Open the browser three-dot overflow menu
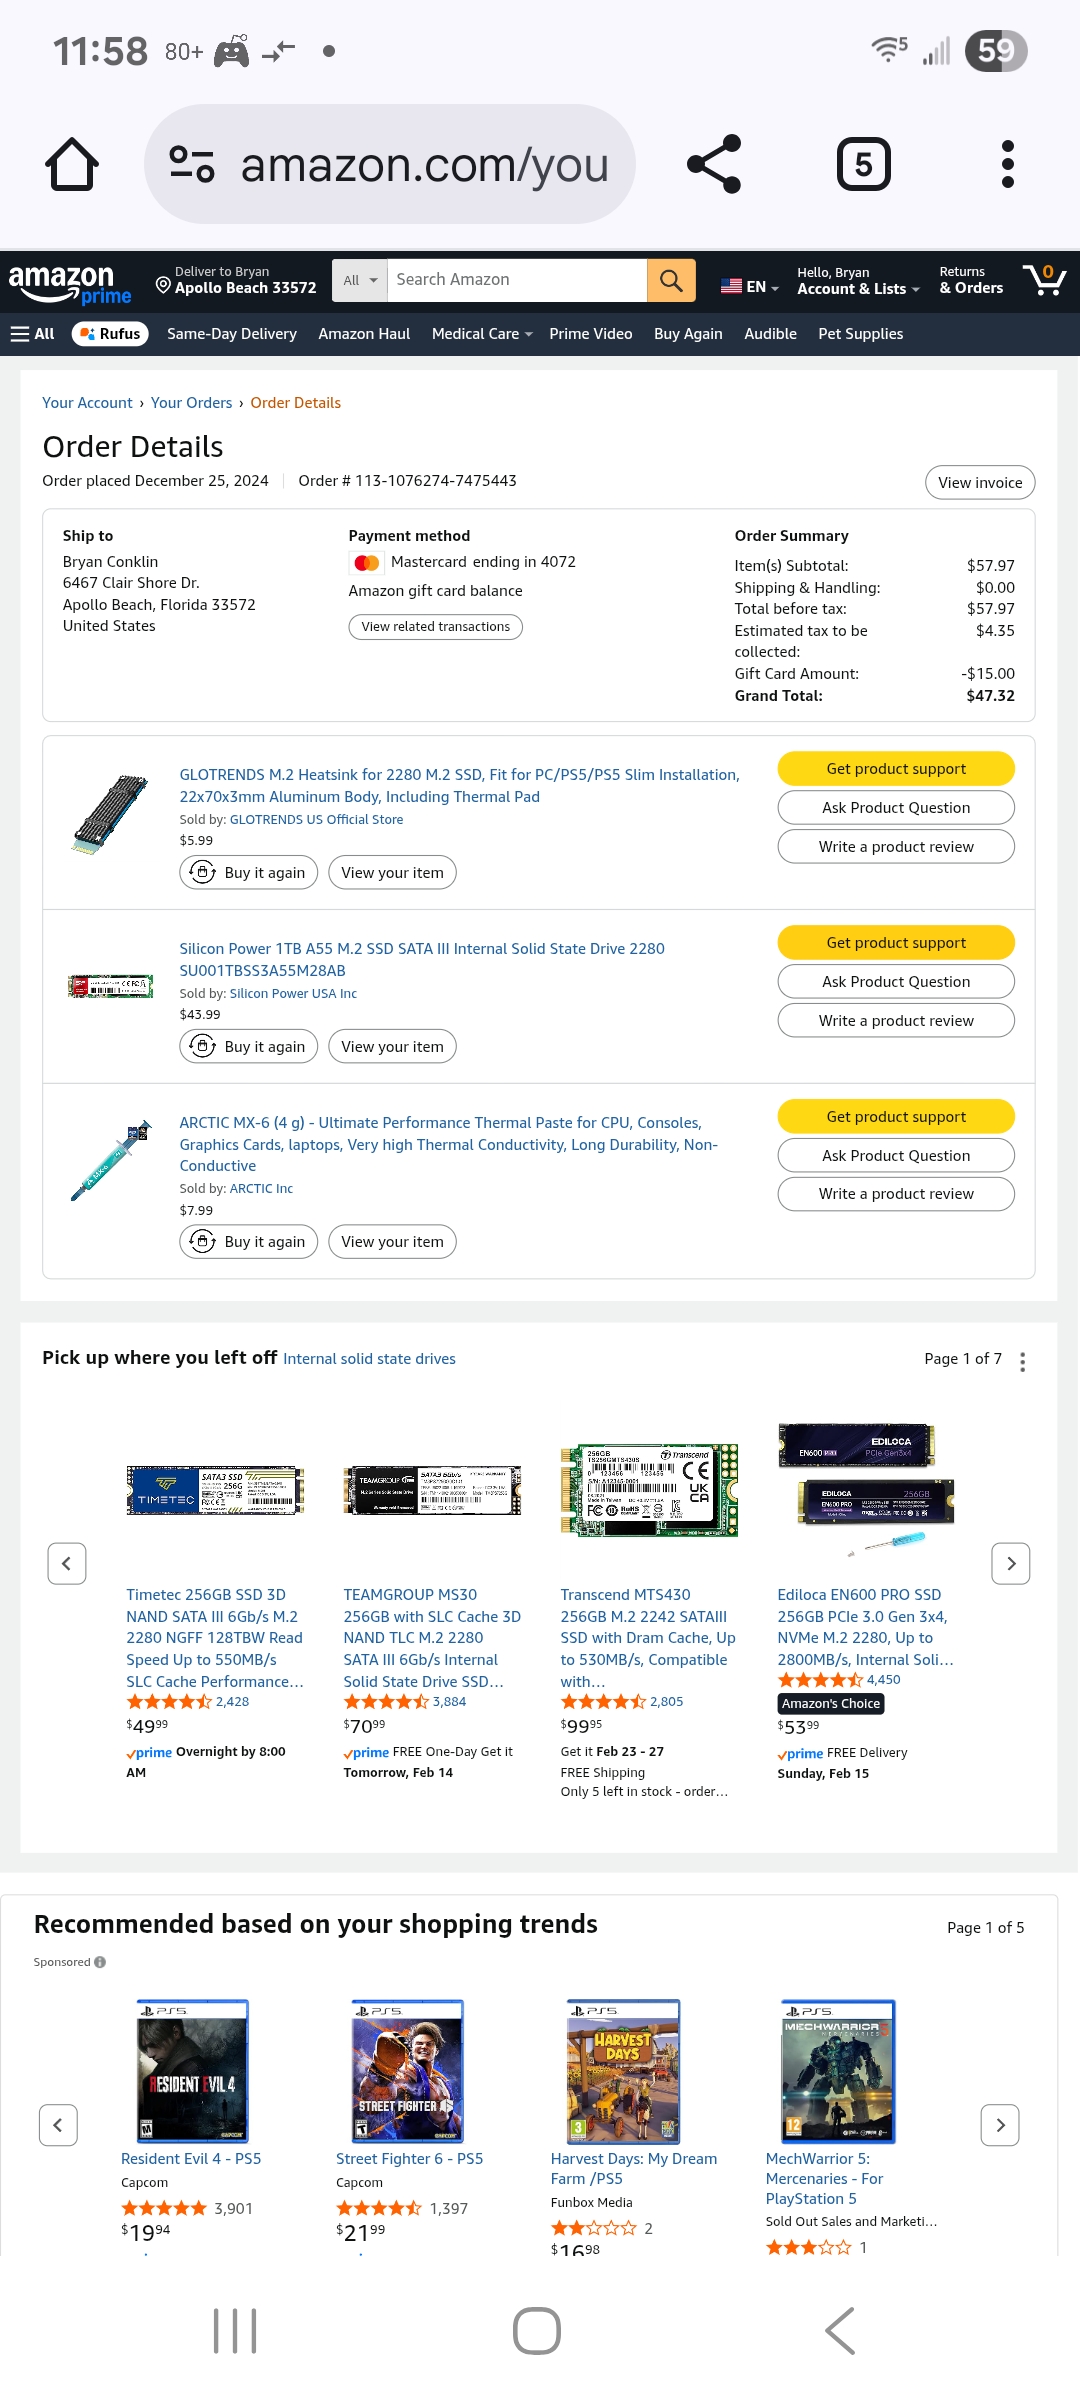 tap(1007, 164)
